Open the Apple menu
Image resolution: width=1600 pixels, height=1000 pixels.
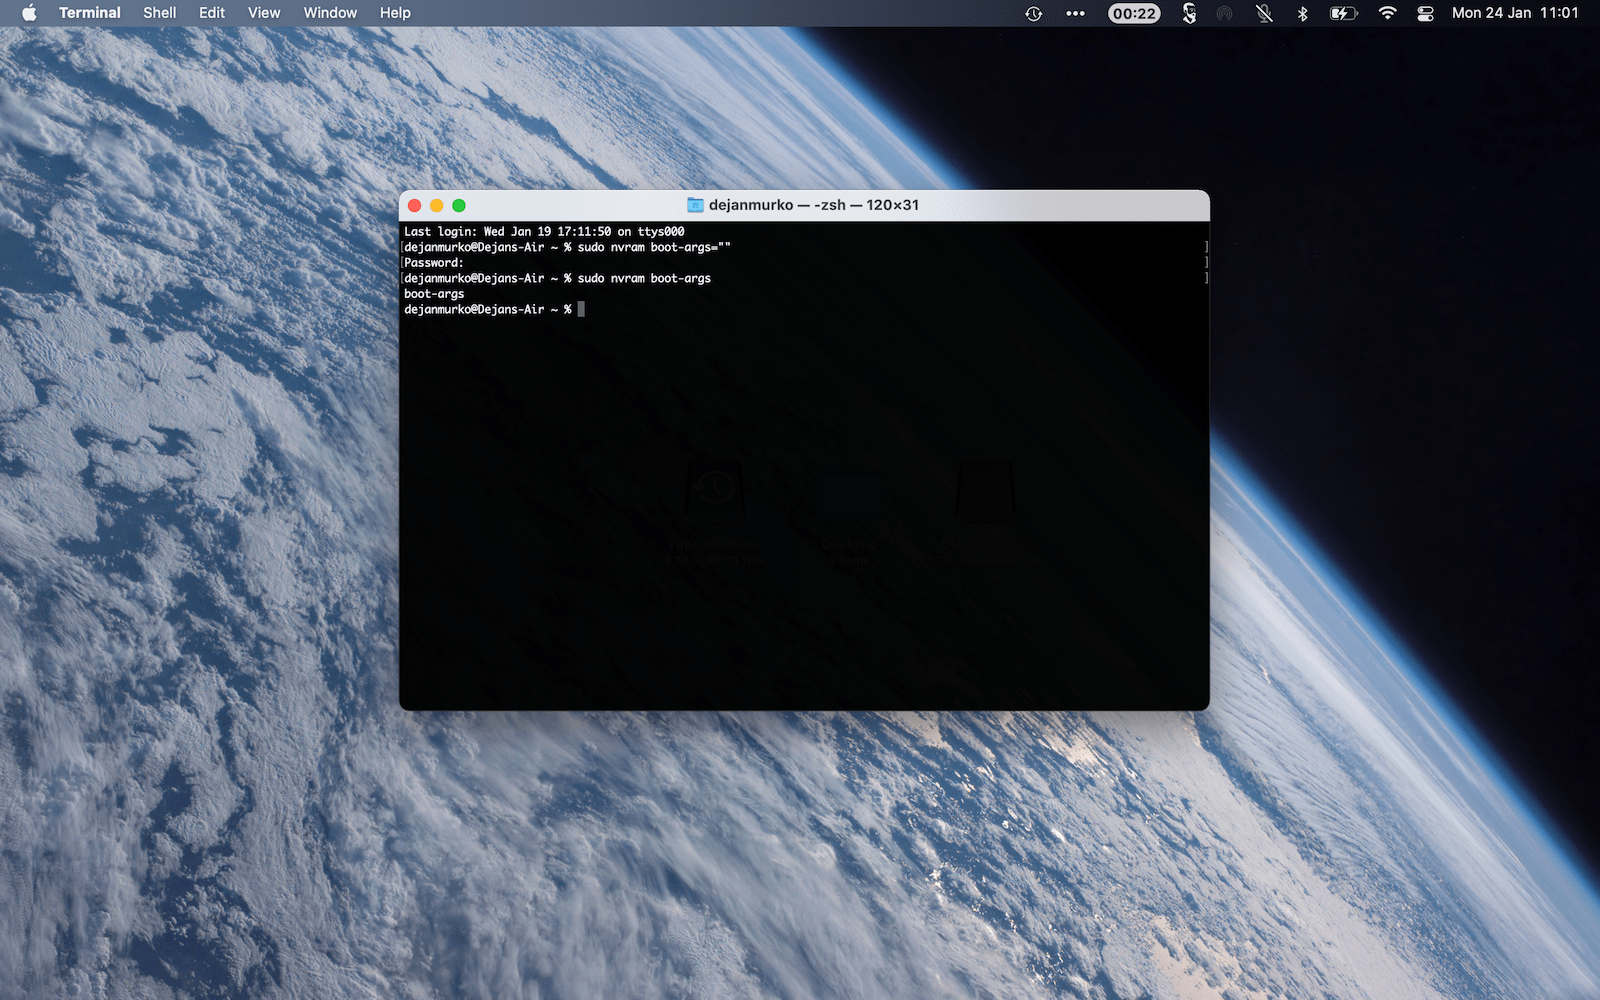coord(29,13)
